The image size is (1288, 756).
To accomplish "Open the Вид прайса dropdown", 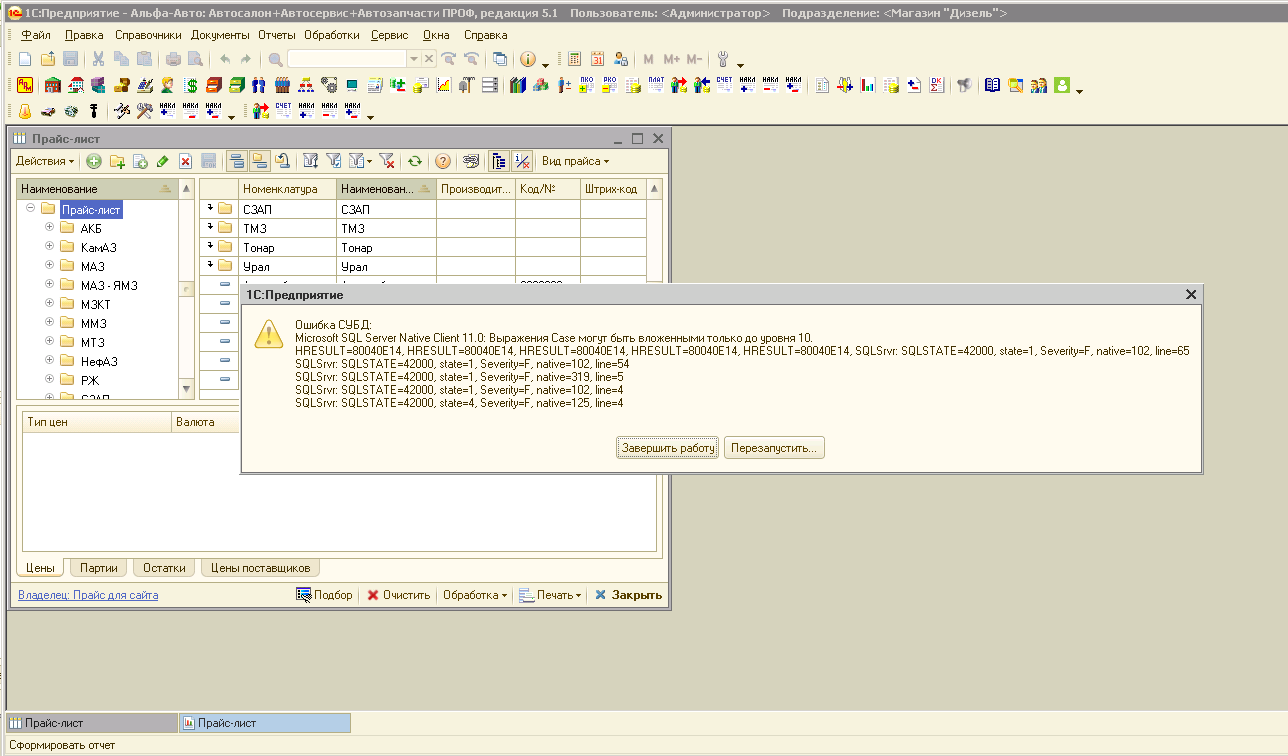I will [x=575, y=161].
